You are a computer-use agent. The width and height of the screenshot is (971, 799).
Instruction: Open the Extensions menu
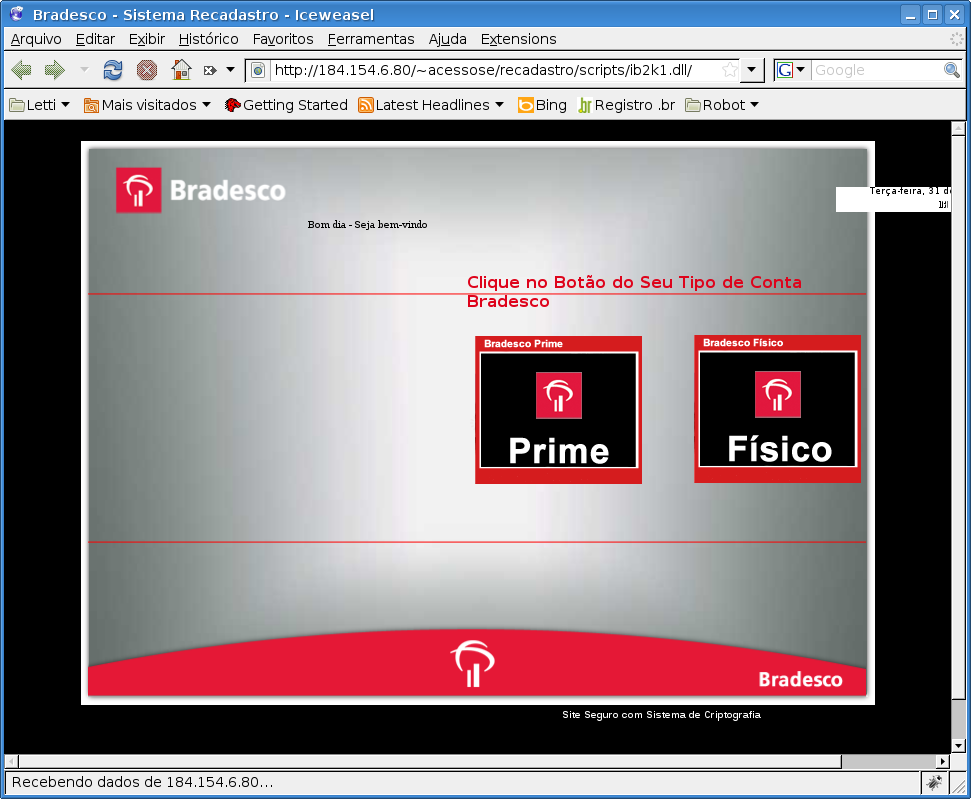point(518,39)
